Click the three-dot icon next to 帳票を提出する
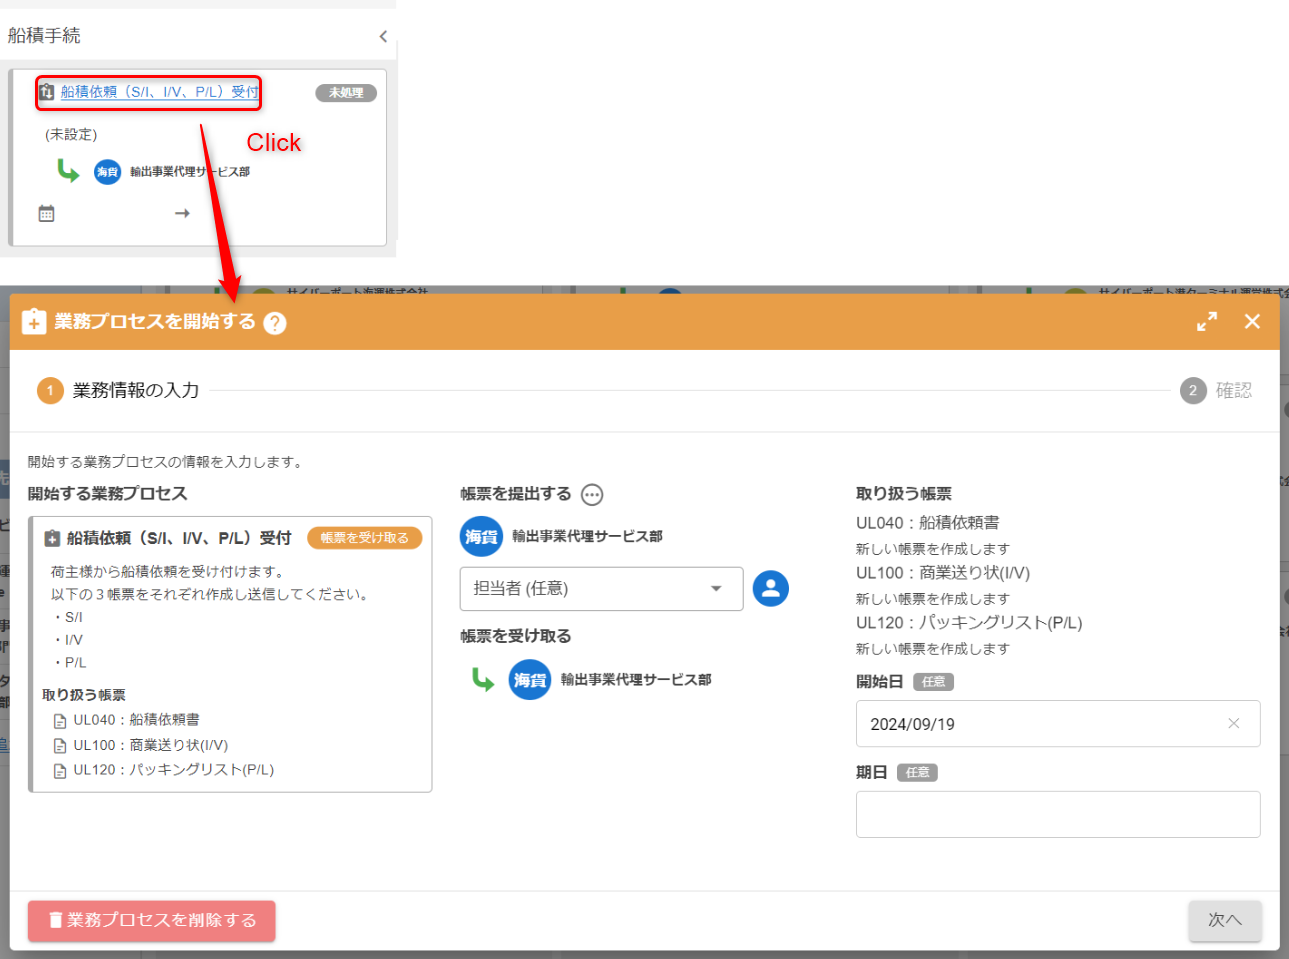Image resolution: width=1289 pixels, height=959 pixels. point(592,495)
